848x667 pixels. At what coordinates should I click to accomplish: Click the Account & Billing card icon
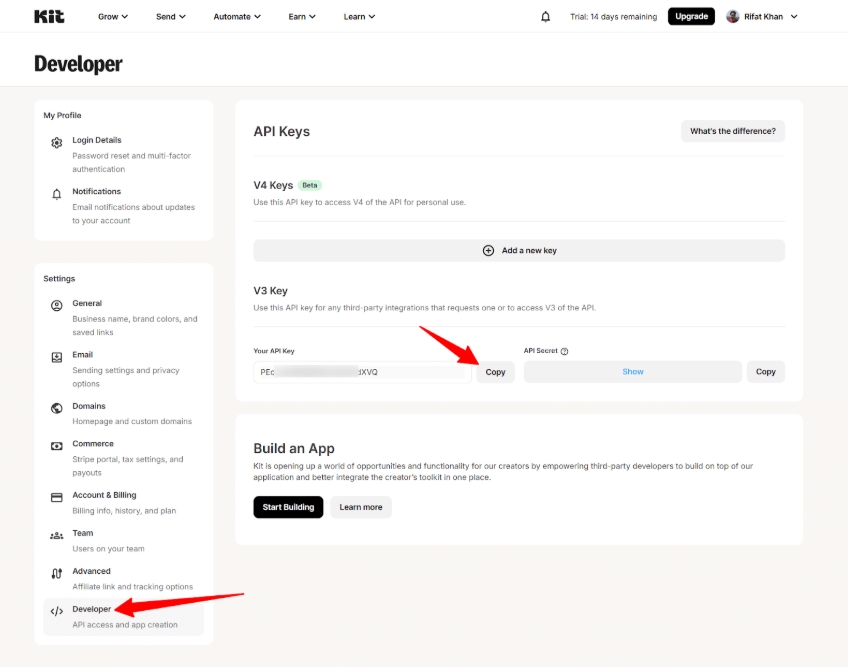click(x=57, y=498)
